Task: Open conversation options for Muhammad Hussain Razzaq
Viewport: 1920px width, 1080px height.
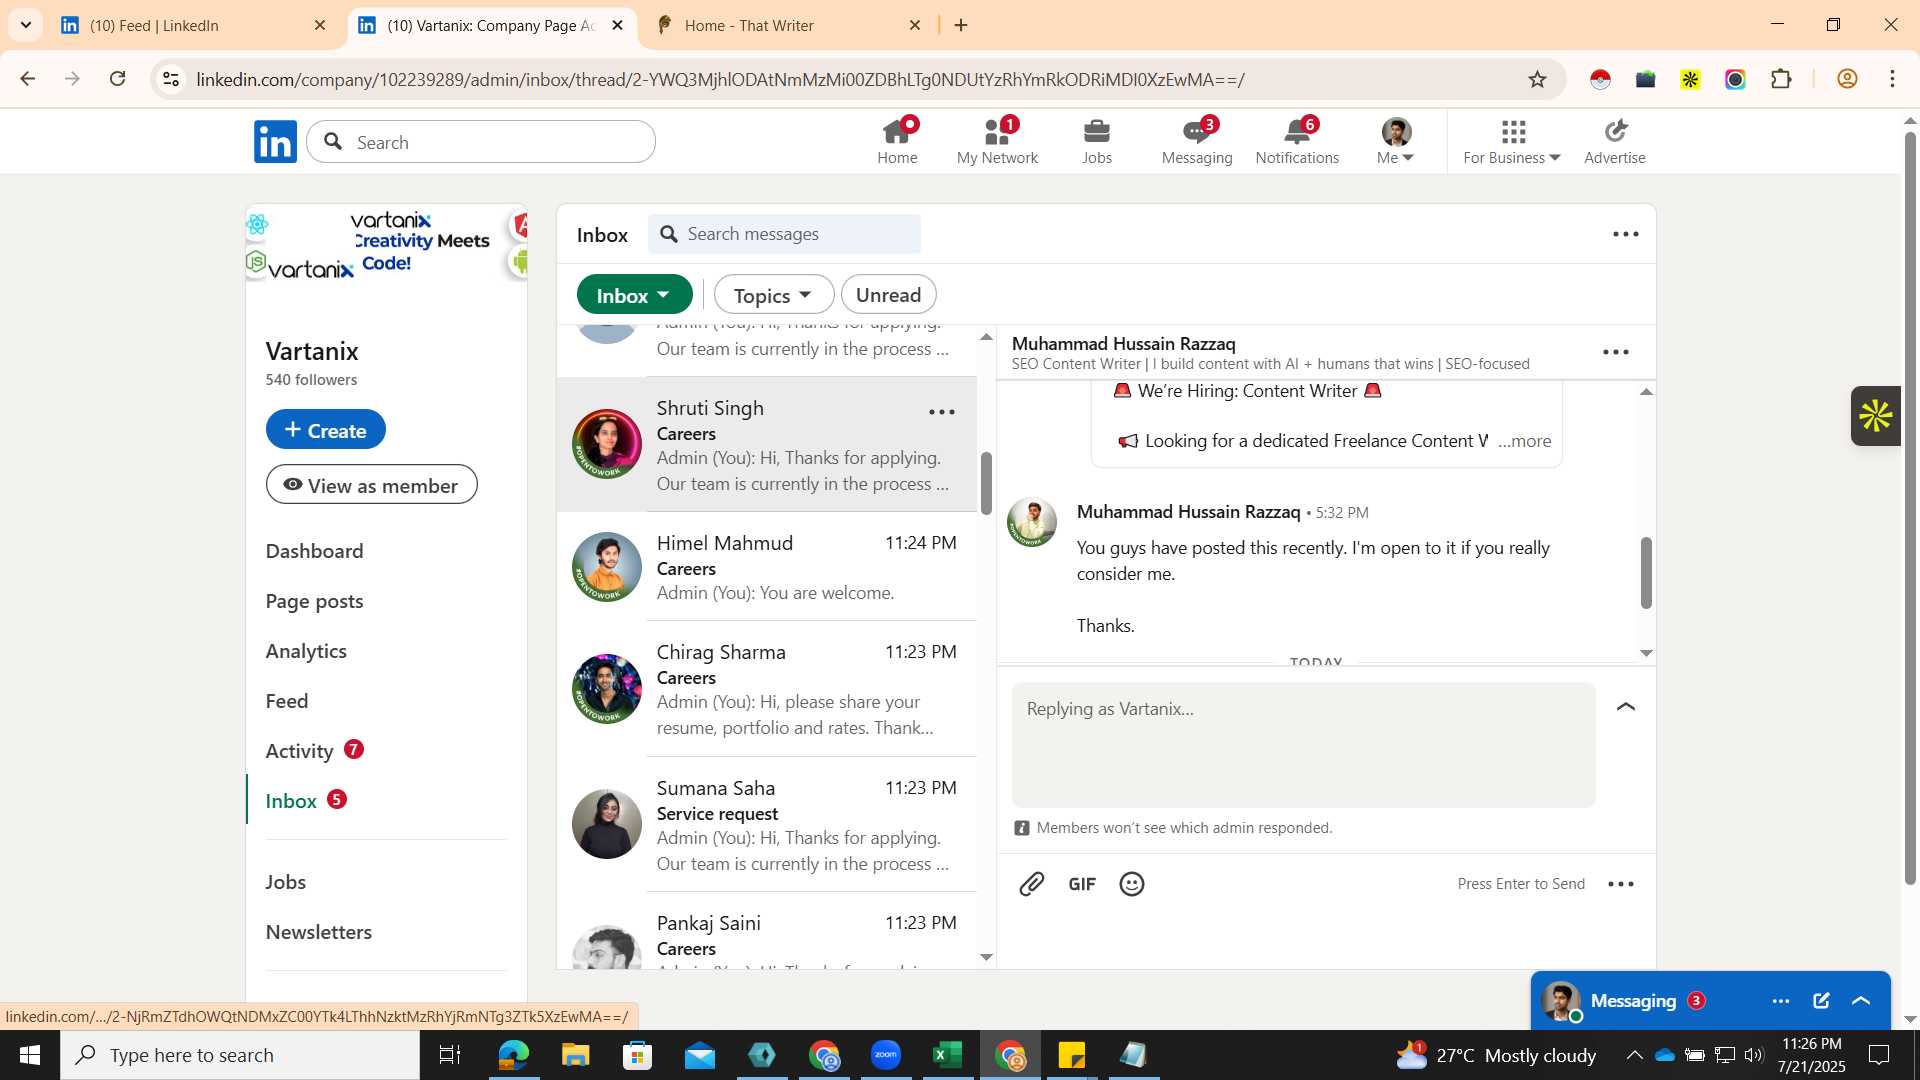Action: [1616, 352]
